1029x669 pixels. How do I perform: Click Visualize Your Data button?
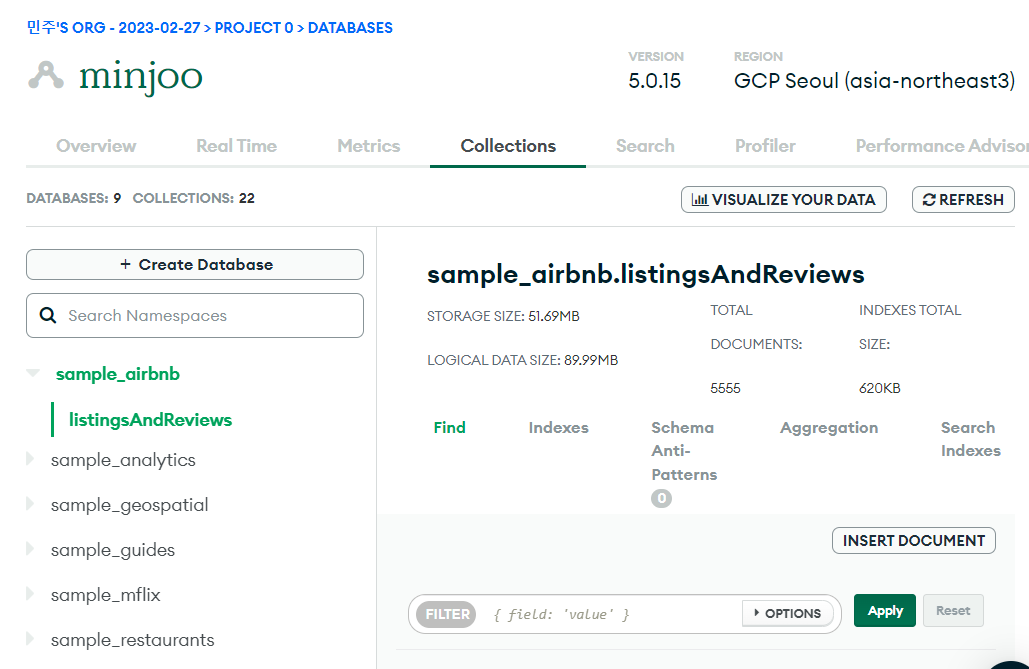(784, 200)
